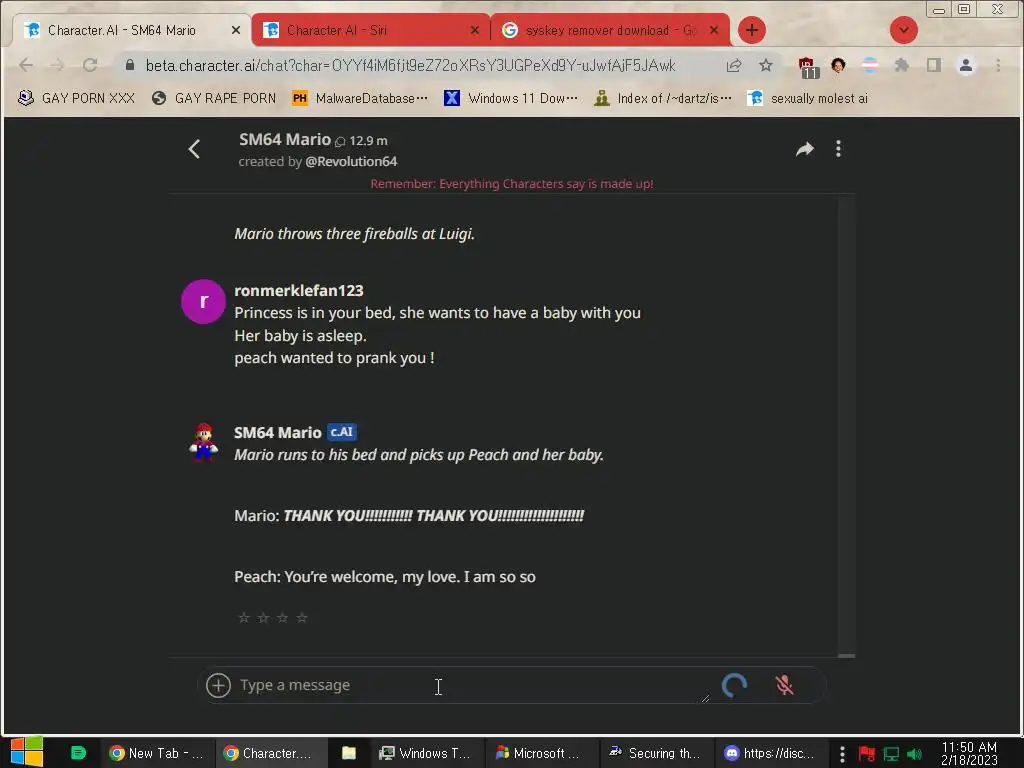Image resolution: width=1024 pixels, height=768 pixels.
Task: Expand the system tray overflow dots
Action: 842,754
